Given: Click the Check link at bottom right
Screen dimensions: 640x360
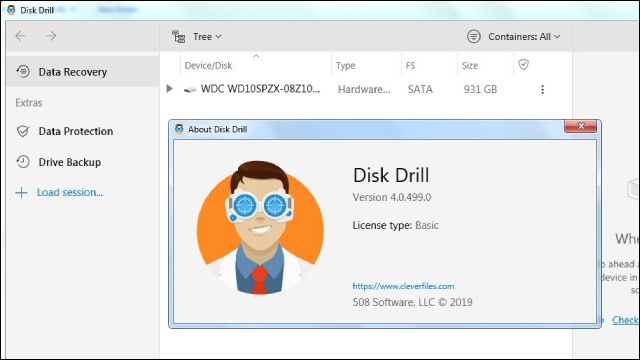Looking at the screenshot, I should (625, 320).
